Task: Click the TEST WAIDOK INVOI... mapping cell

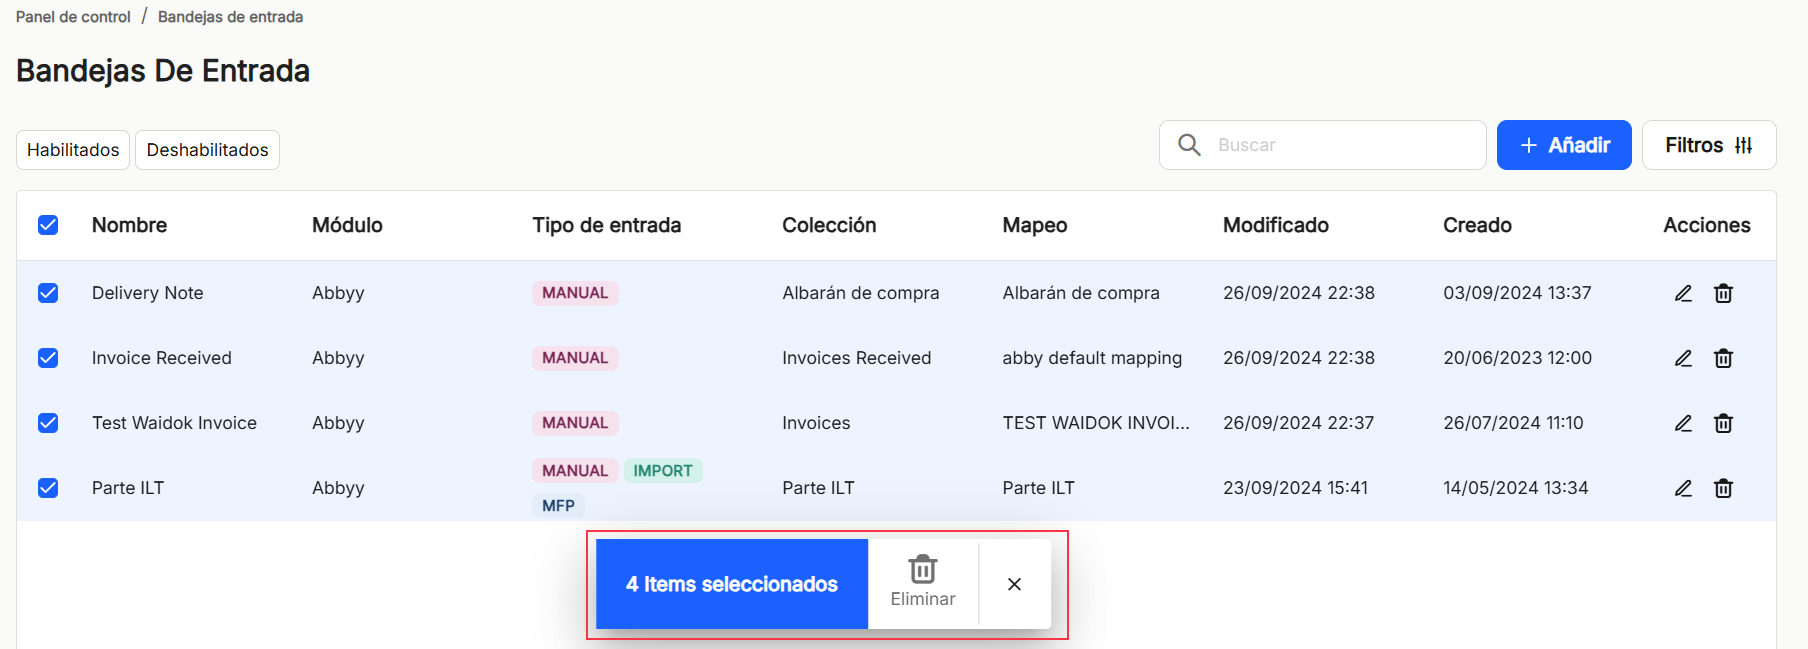Action: (1096, 423)
